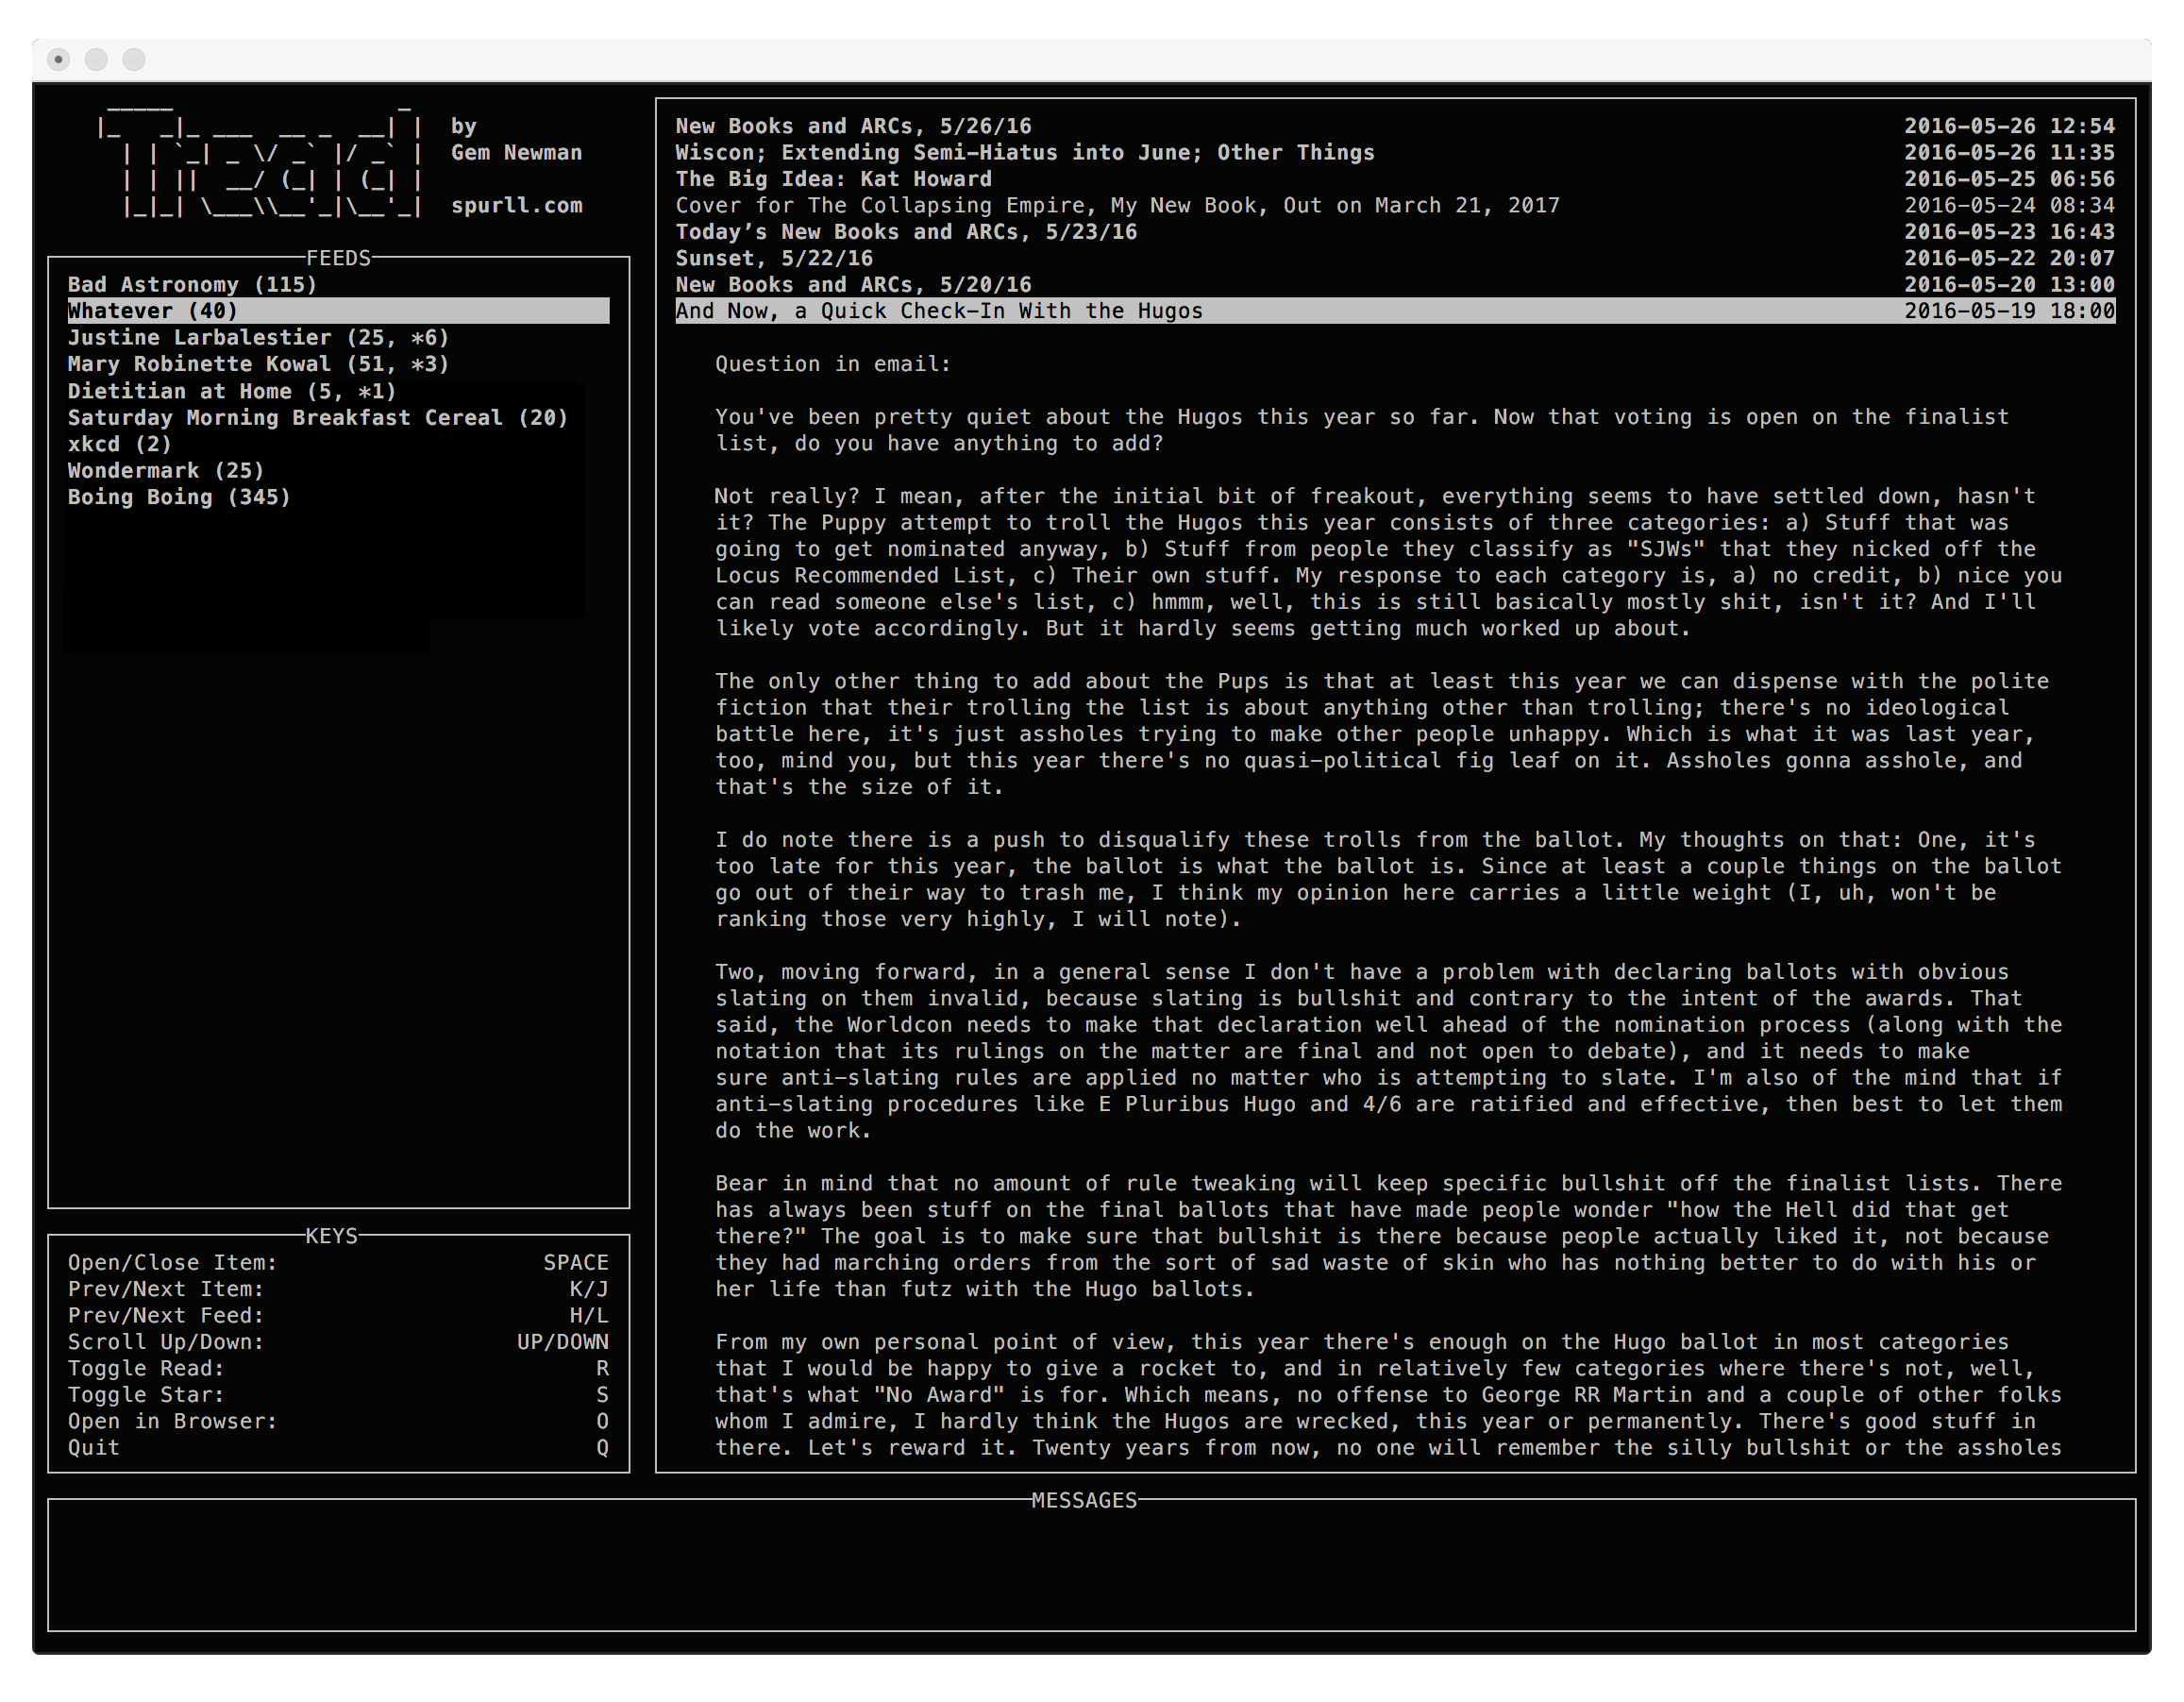Click the Toggle Read key row
The width and height of the screenshot is (2184, 1702).
pyautogui.click(x=338, y=1368)
